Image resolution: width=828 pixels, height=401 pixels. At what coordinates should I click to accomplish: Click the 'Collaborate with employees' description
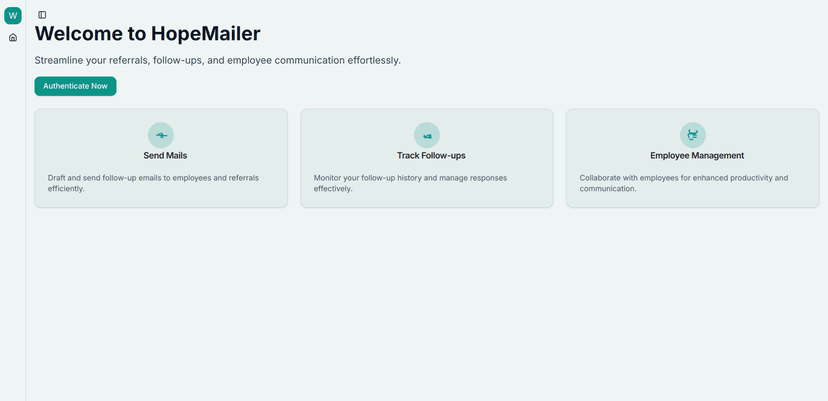684,183
